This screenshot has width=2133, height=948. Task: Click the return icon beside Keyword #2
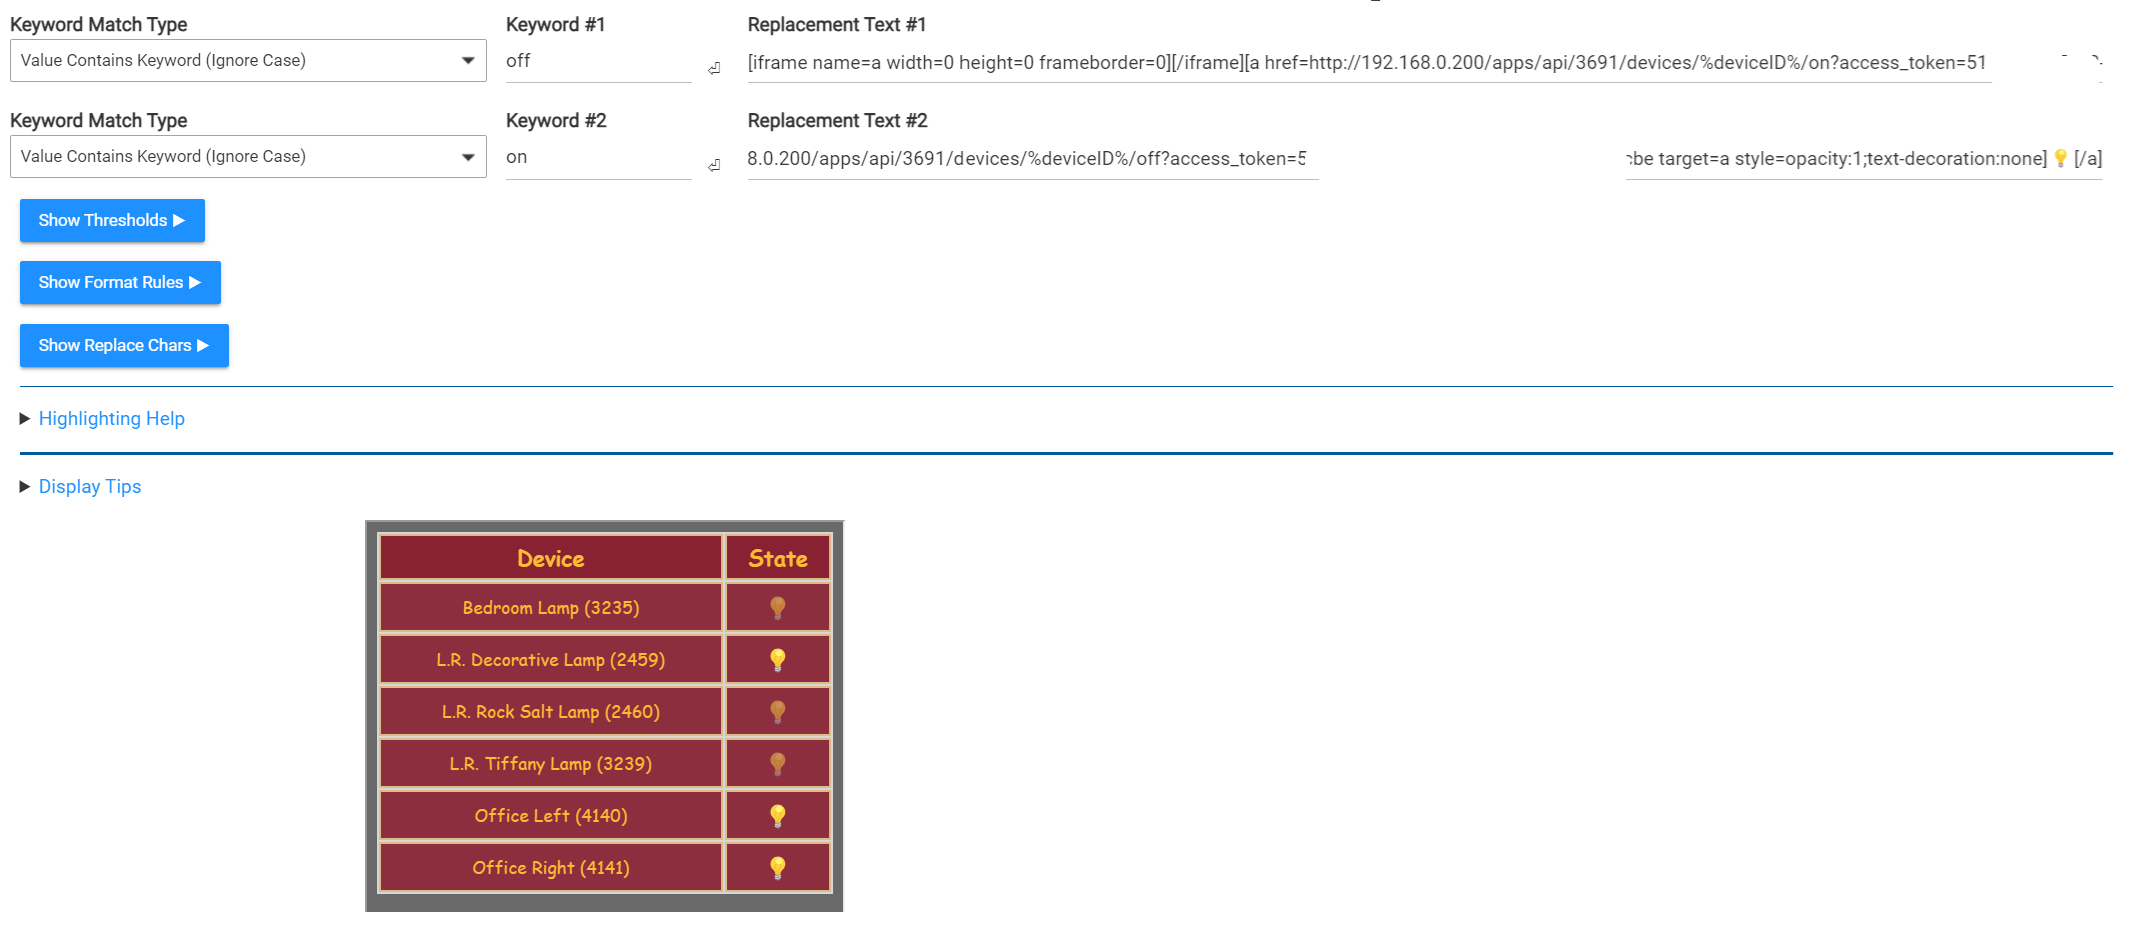click(x=714, y=166)
